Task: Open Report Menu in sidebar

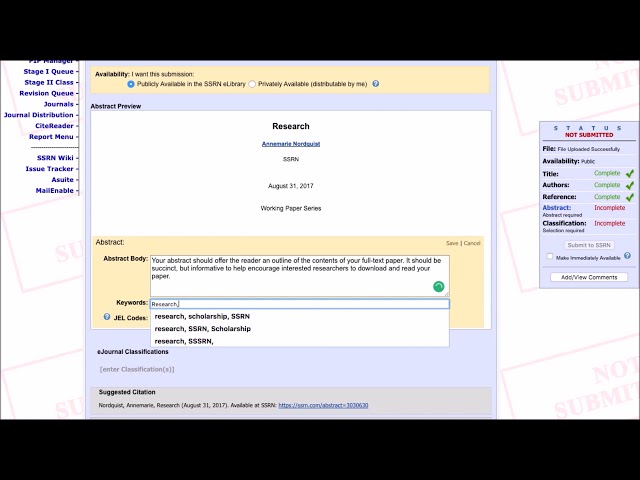Action: tap(51, 137)
